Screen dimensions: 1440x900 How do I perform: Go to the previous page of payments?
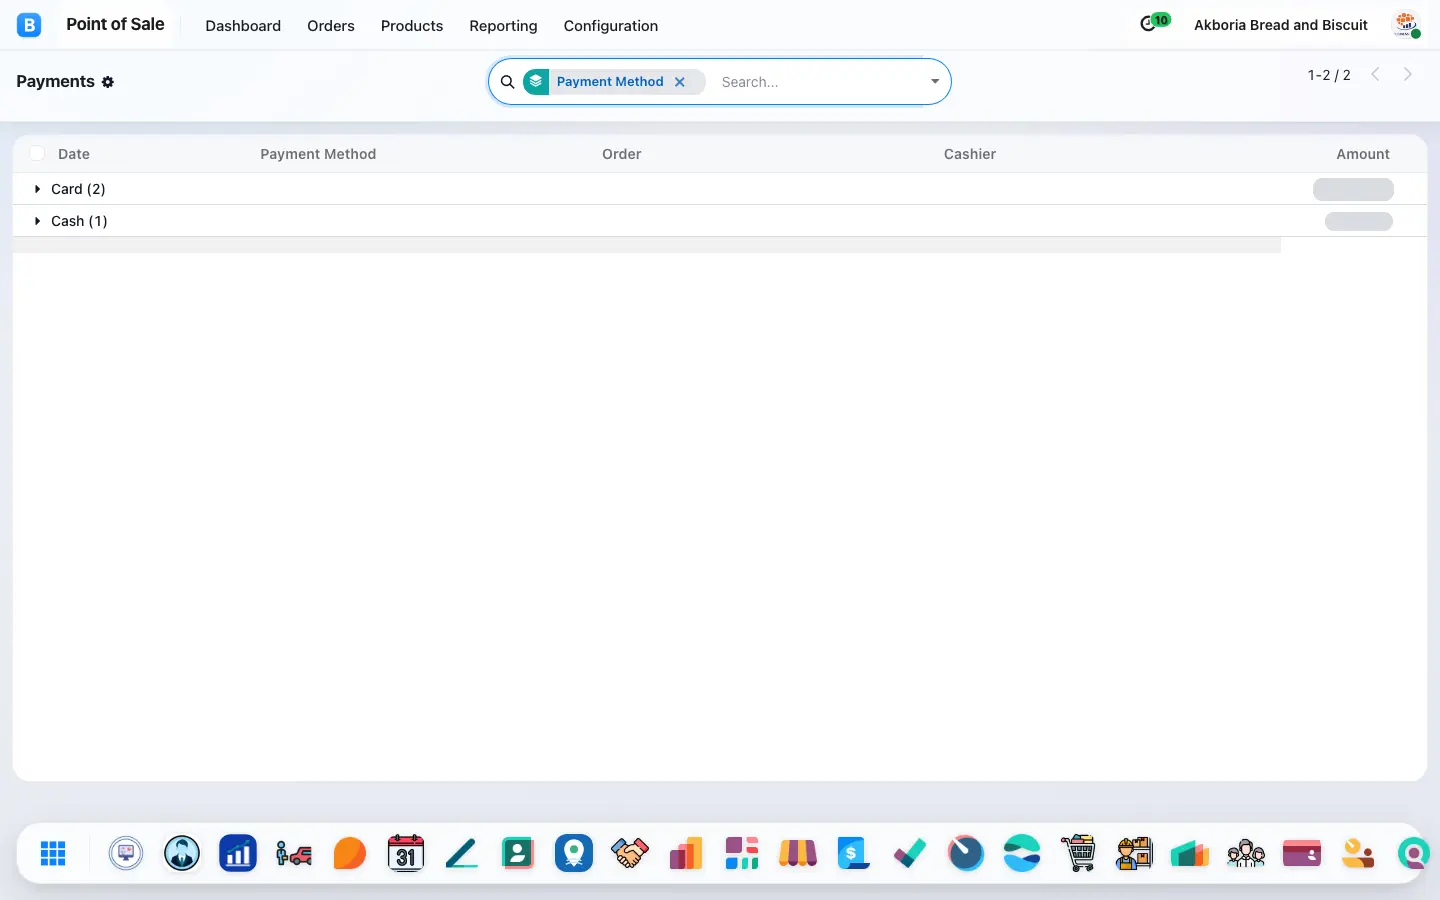tap(1375, 74)
